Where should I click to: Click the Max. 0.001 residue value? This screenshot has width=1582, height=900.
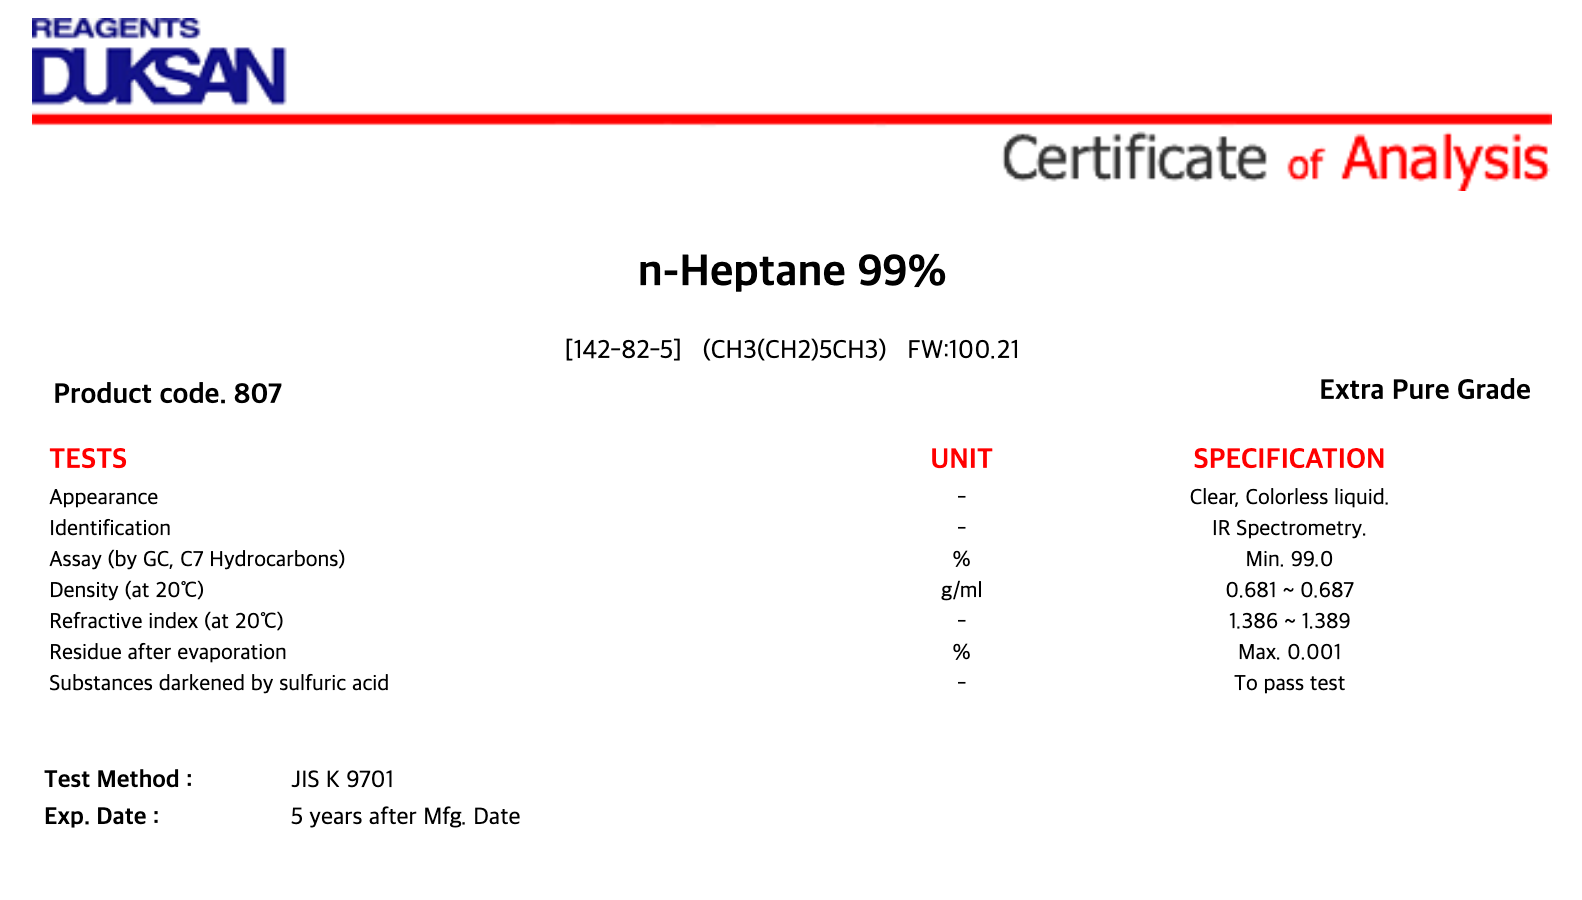pos(1290,652)
